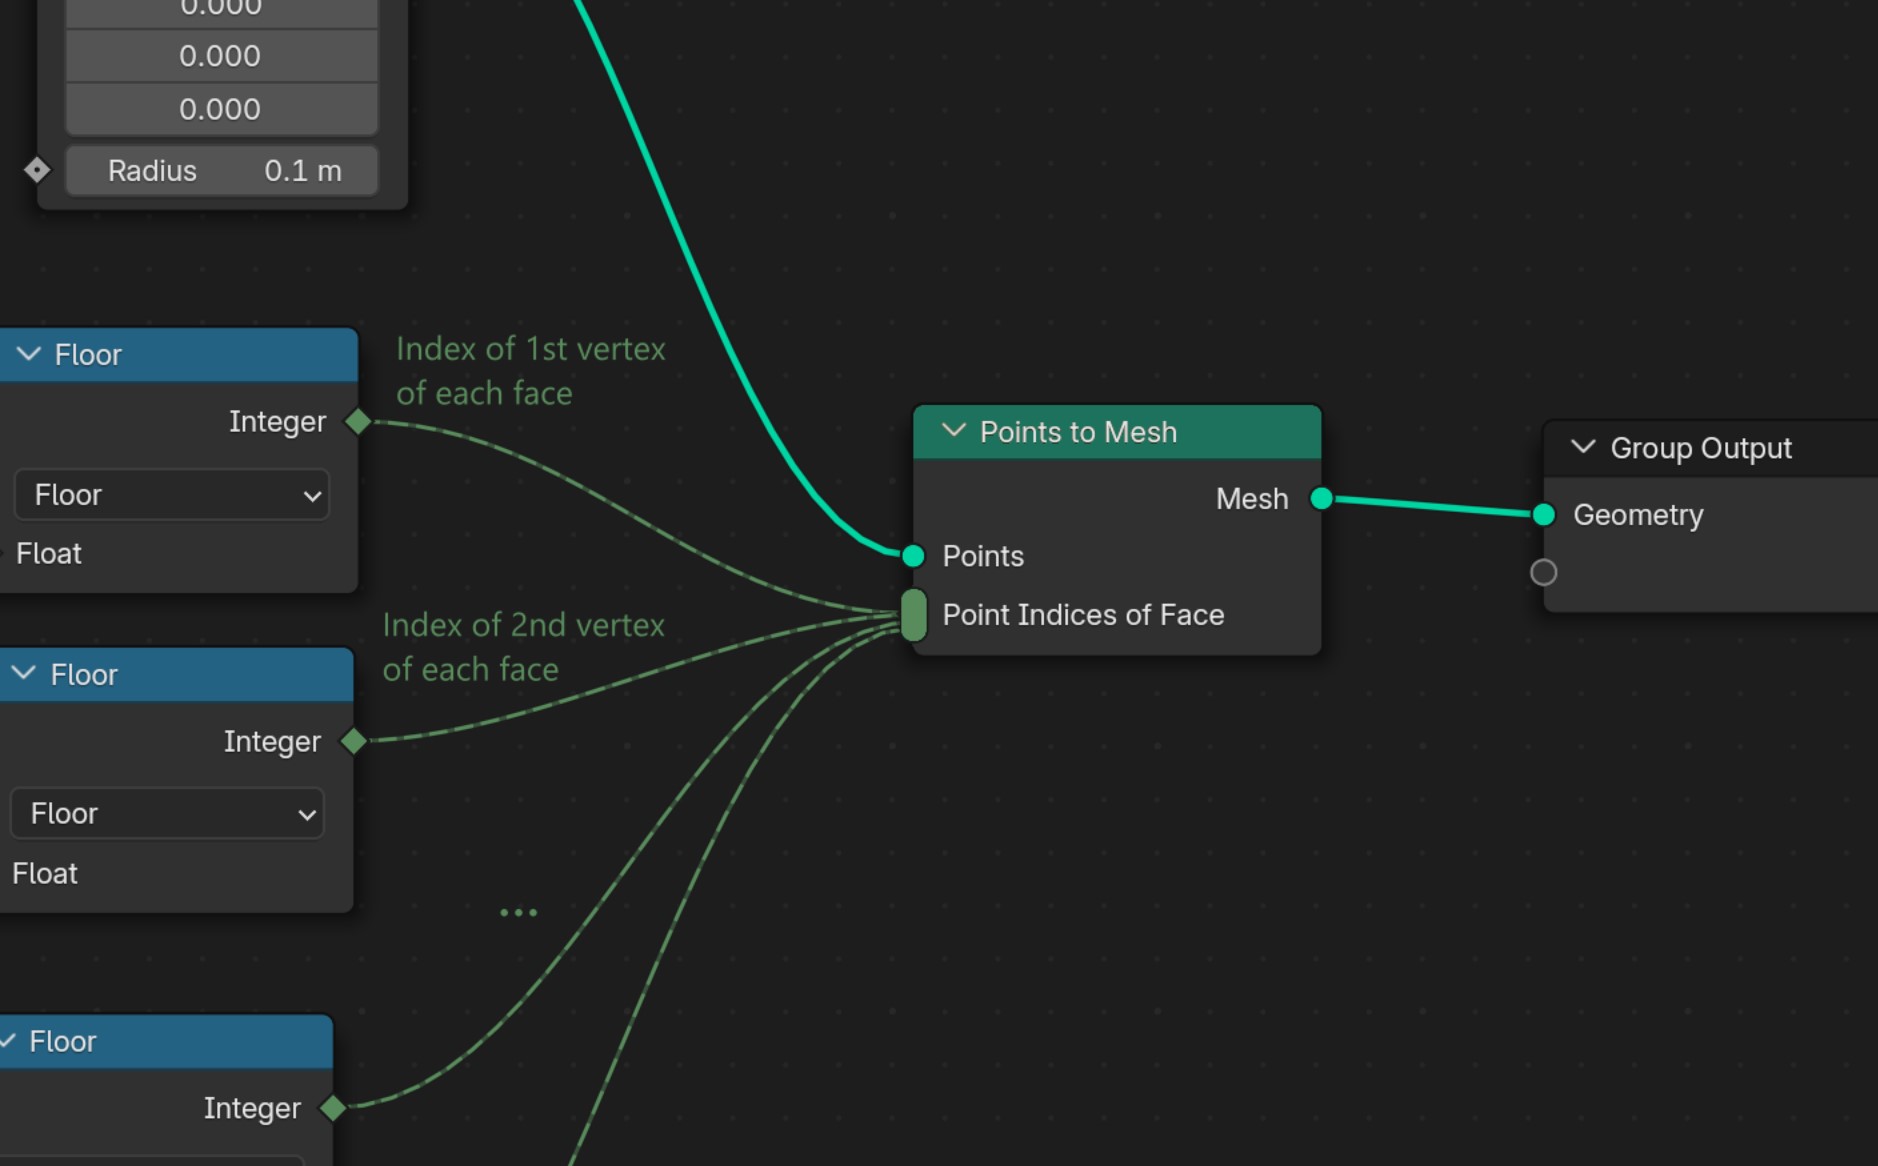Click the Geometry label in Group Output
Viewport: 1878px width, 1166px height.
1638,515
